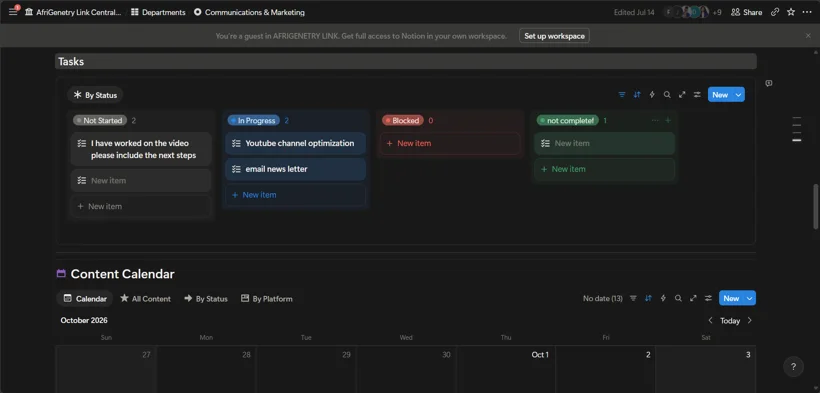Open the sidebar hamburger menu
Screen dimensions: 820x393
13,12
